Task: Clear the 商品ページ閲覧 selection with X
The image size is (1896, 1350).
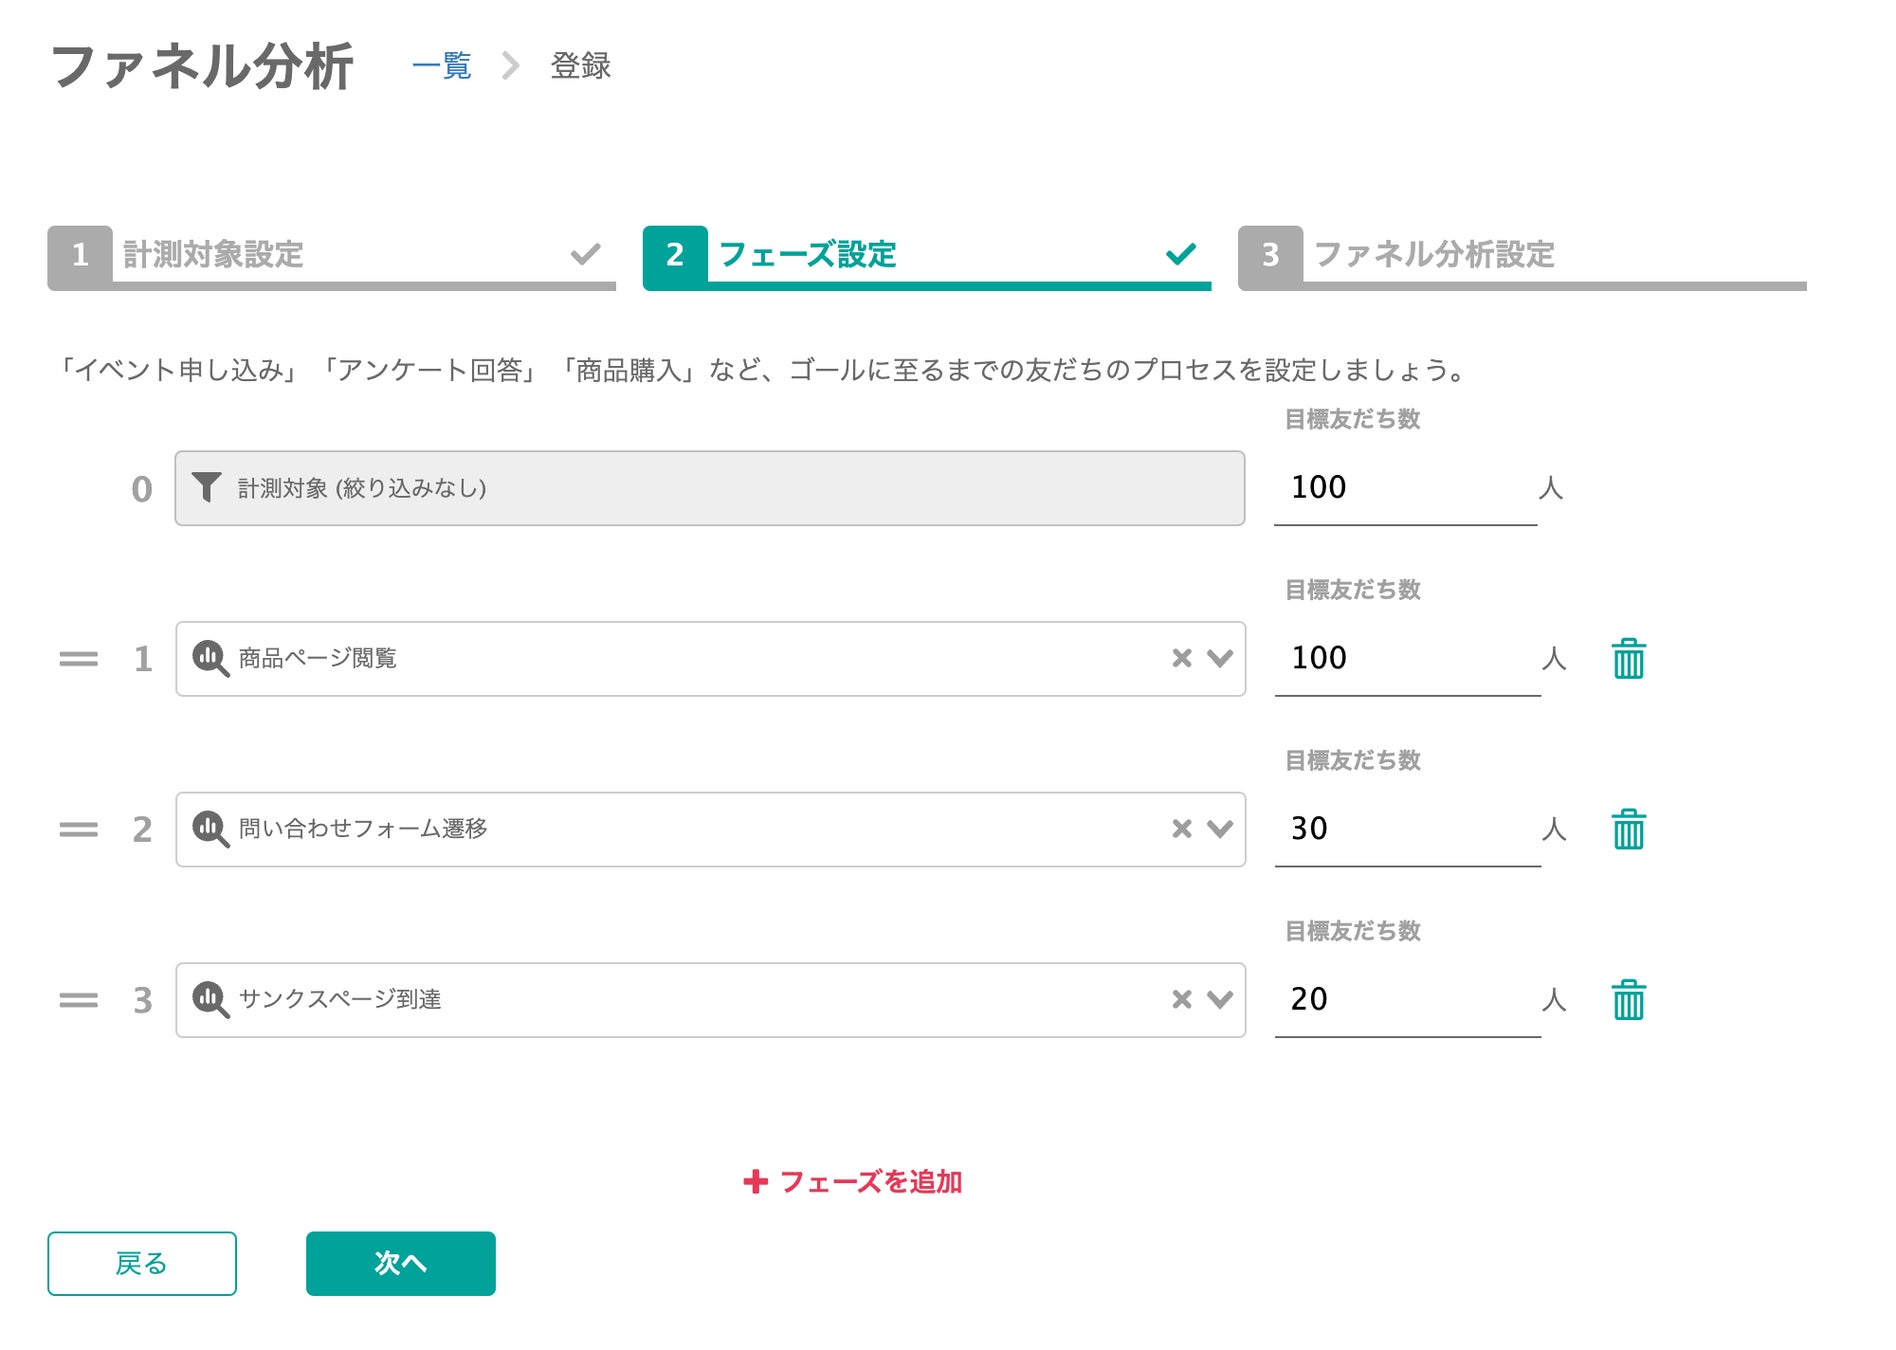Action: pos(1181,658)
